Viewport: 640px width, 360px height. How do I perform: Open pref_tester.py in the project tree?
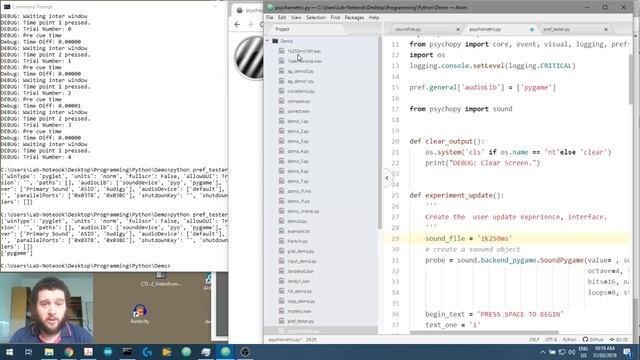coord(300,321)
